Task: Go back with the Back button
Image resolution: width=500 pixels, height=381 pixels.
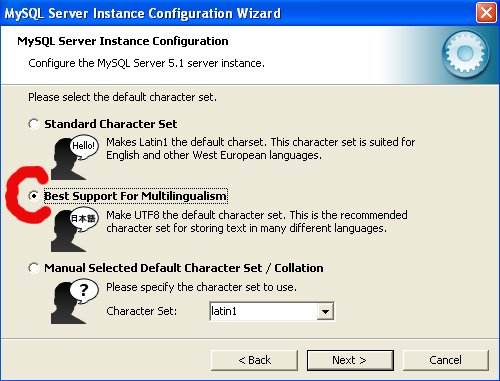Action: click(255, 360)
